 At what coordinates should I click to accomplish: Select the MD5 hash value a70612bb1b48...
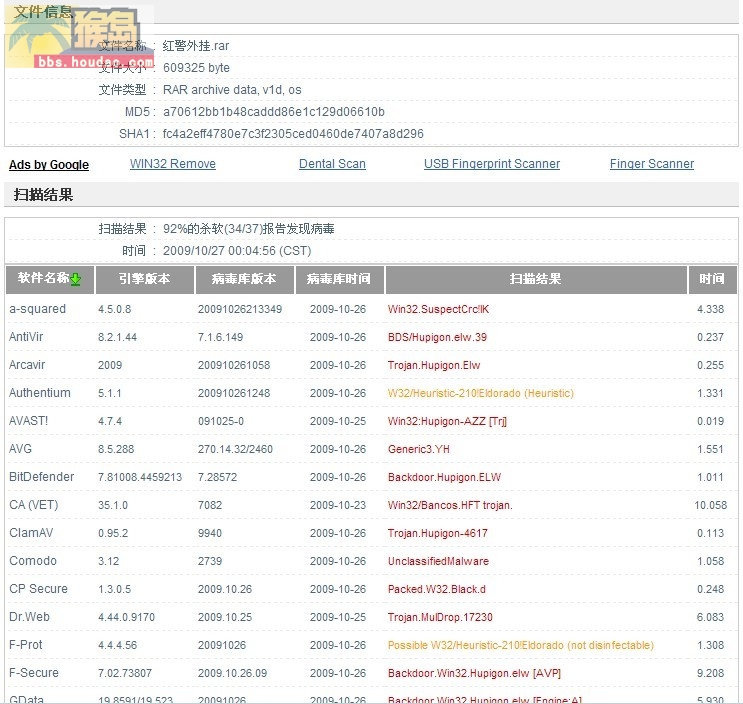273,112
